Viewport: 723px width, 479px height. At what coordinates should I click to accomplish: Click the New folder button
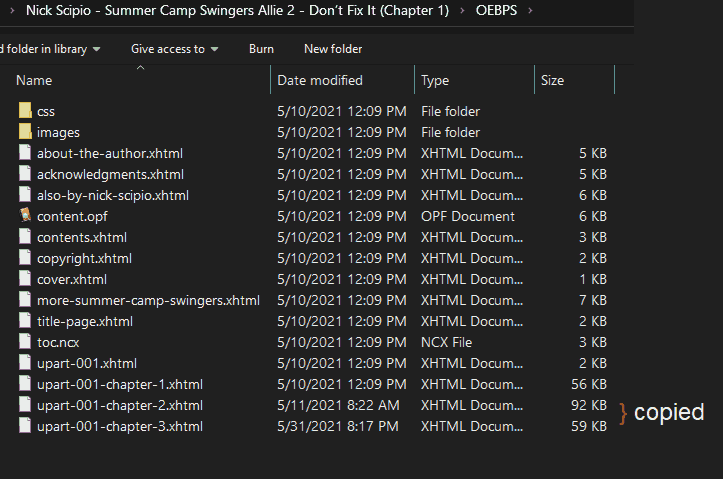333,49
